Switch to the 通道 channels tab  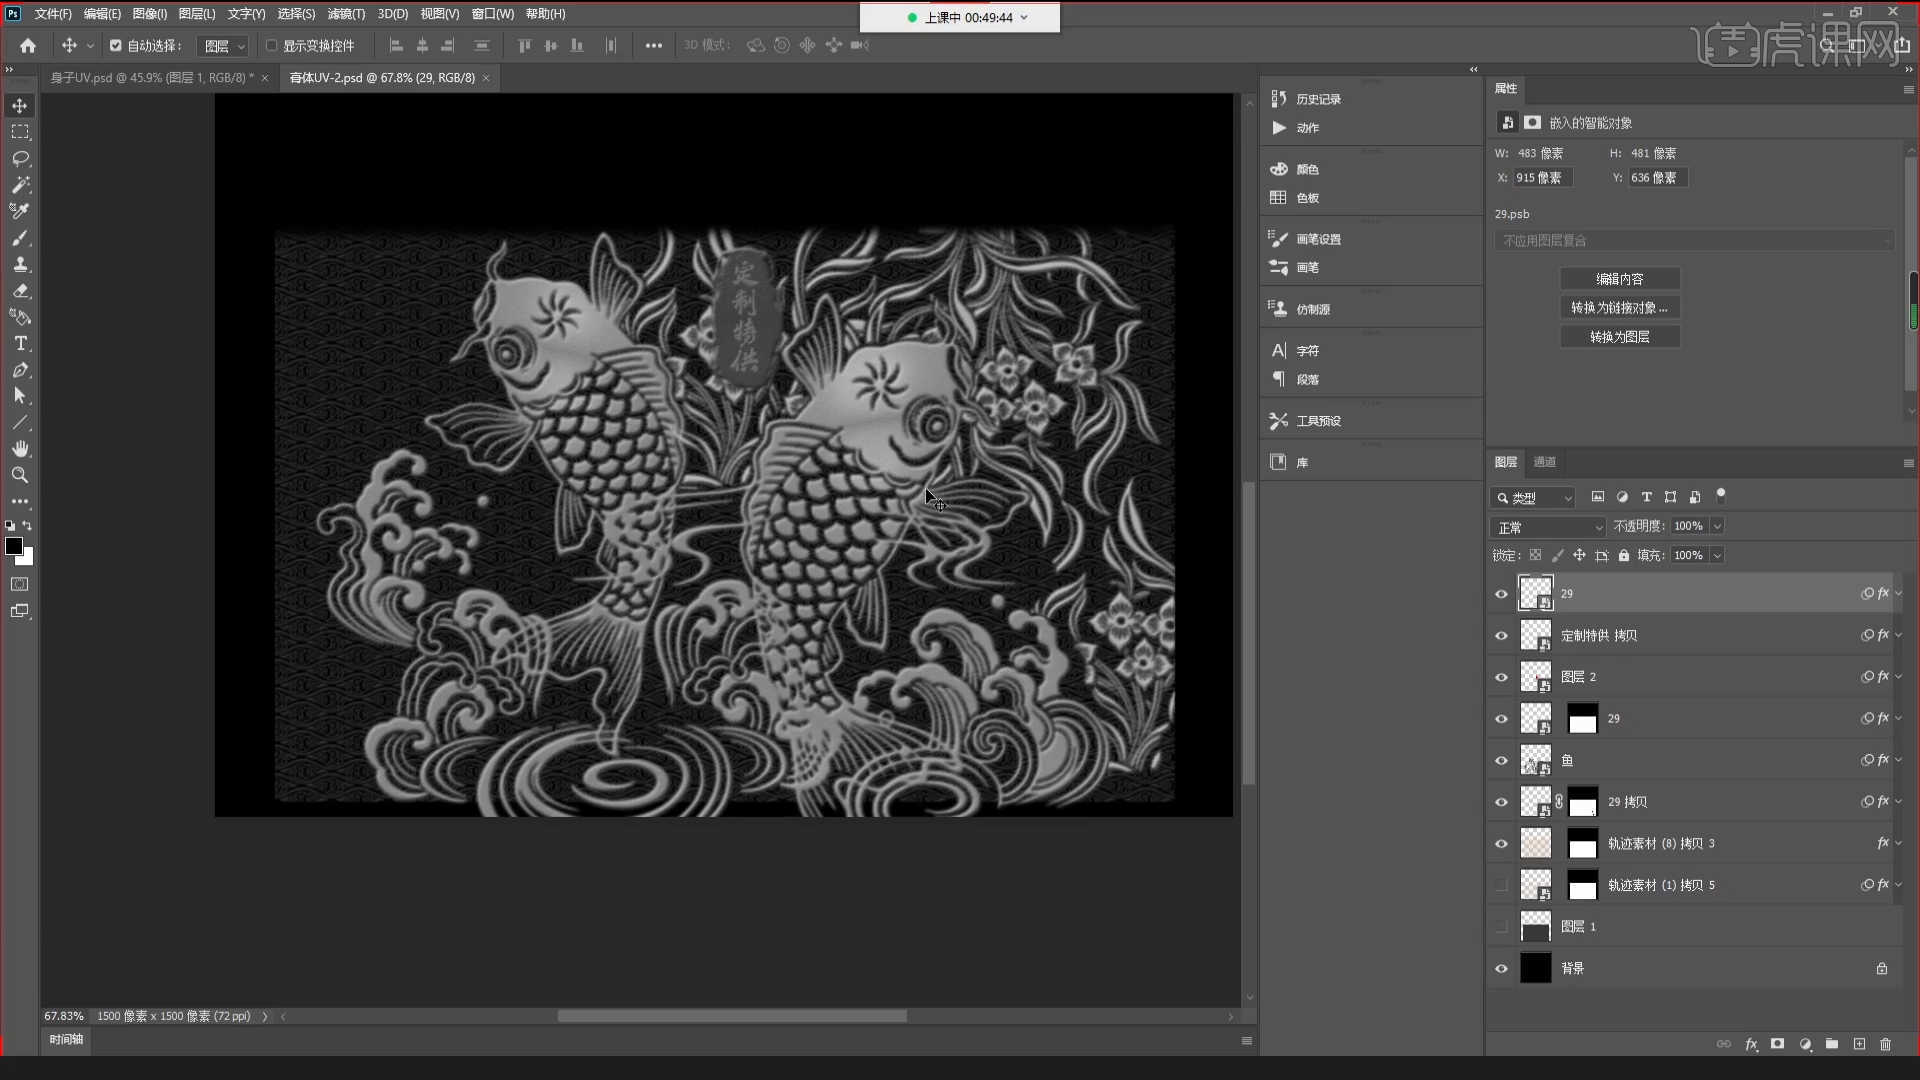click(1545, 462)
